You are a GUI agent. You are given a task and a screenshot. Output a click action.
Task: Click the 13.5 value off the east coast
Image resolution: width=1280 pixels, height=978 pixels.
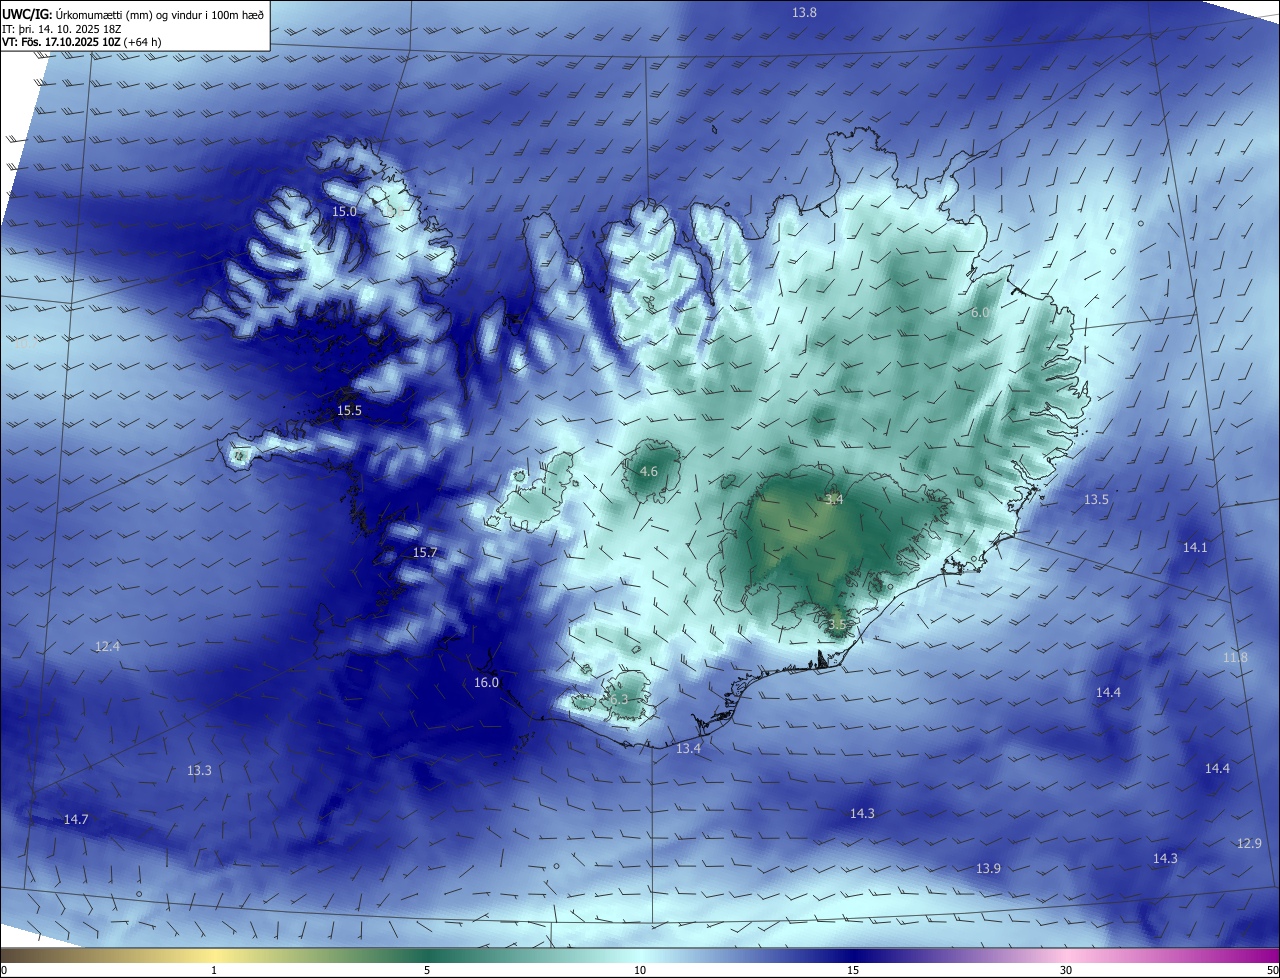click(x=1096, y=500)
